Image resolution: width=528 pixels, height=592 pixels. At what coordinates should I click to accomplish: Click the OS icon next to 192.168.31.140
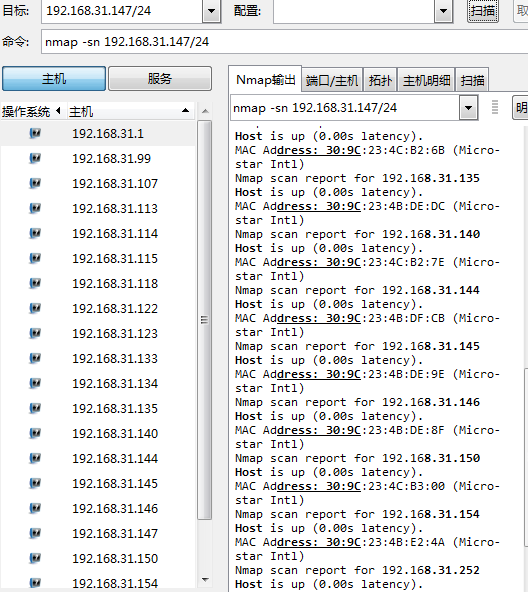[x=35, y=433]
